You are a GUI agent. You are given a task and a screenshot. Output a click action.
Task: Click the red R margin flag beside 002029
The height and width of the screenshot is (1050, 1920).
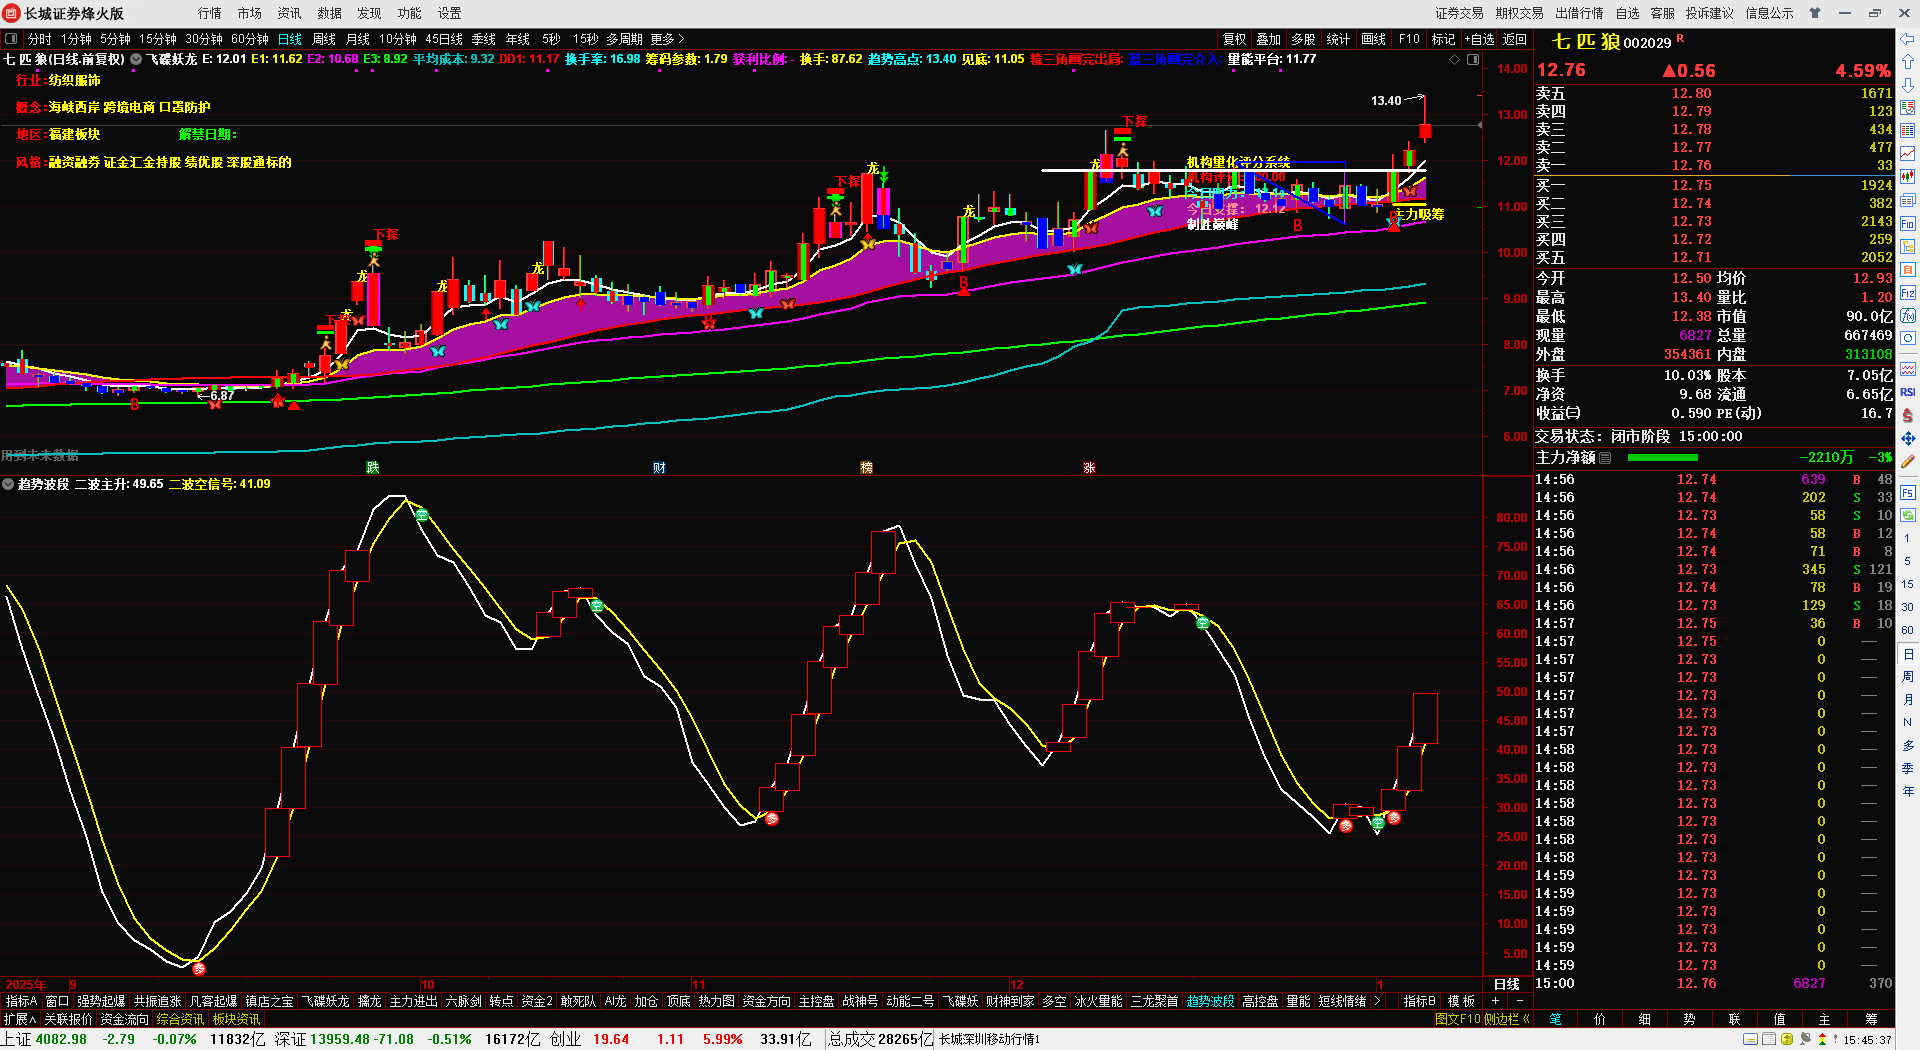1680,38
